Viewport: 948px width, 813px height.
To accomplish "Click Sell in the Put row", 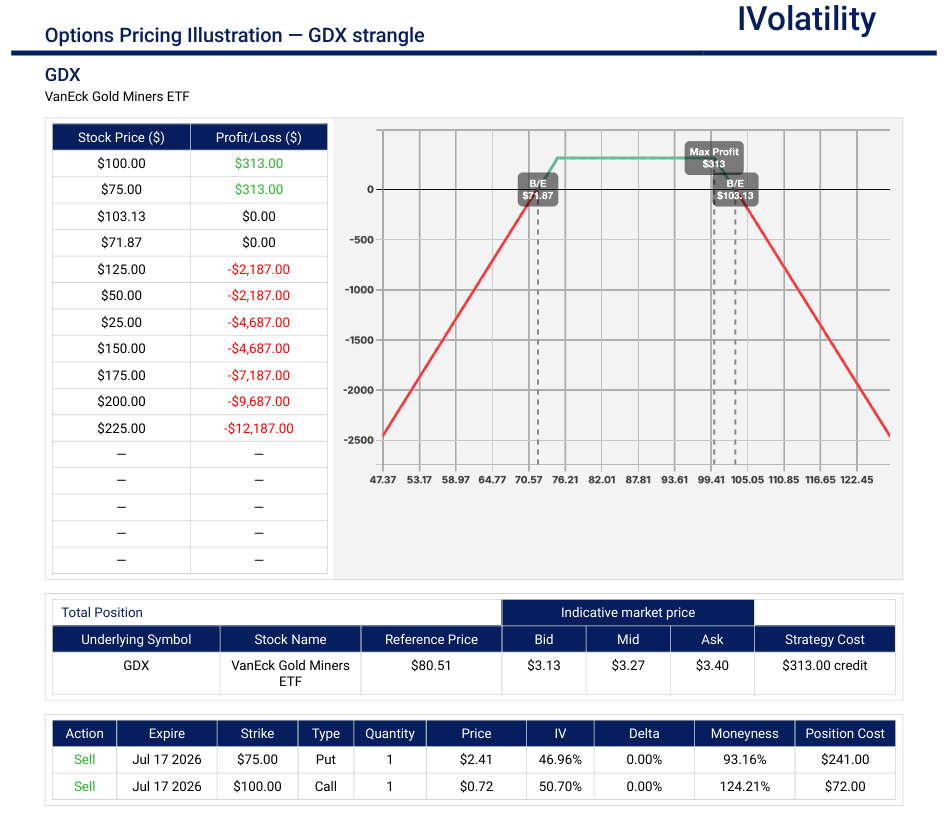I will [x=84, y=759].
